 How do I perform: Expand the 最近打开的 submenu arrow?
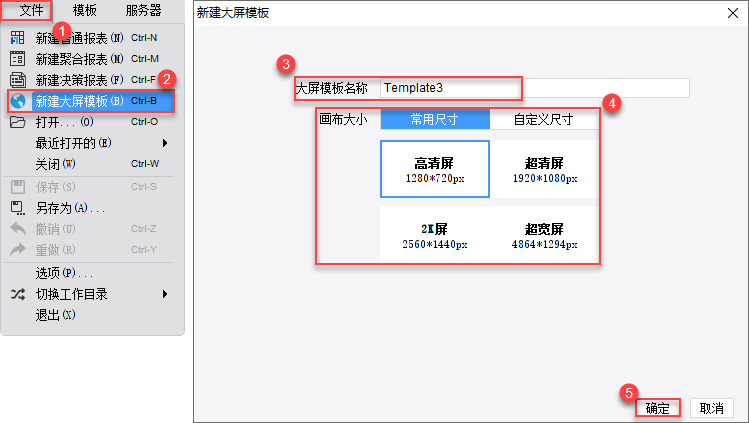[x=165, y=143]
